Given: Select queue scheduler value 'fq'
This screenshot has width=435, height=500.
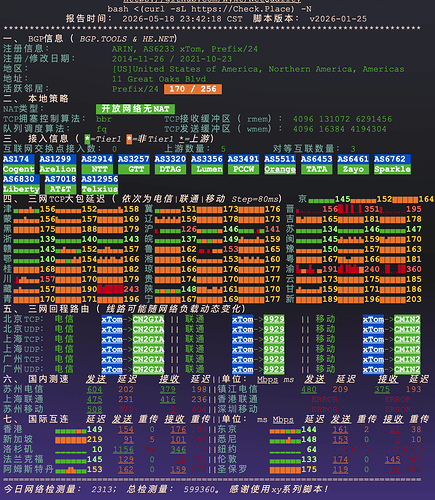Looking at the screenshot, I should [101, 129].
